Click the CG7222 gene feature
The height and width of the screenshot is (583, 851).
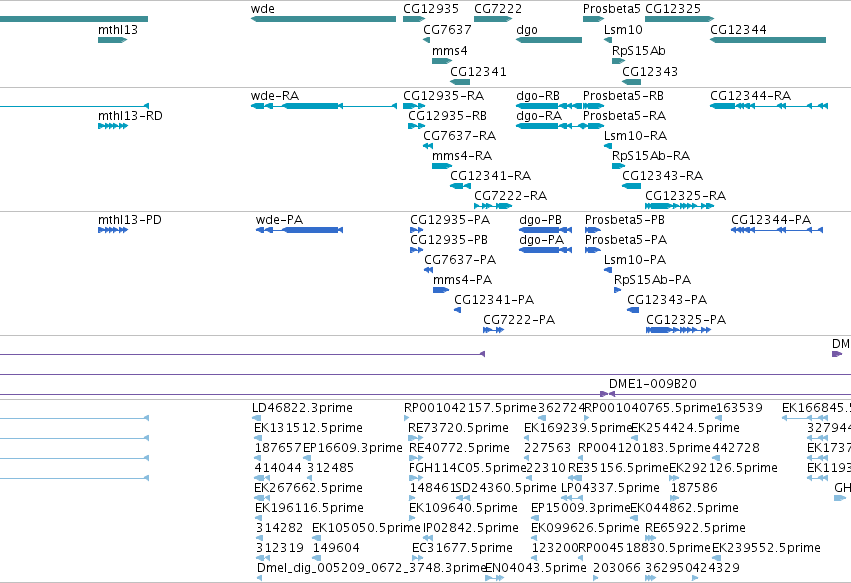493,19
